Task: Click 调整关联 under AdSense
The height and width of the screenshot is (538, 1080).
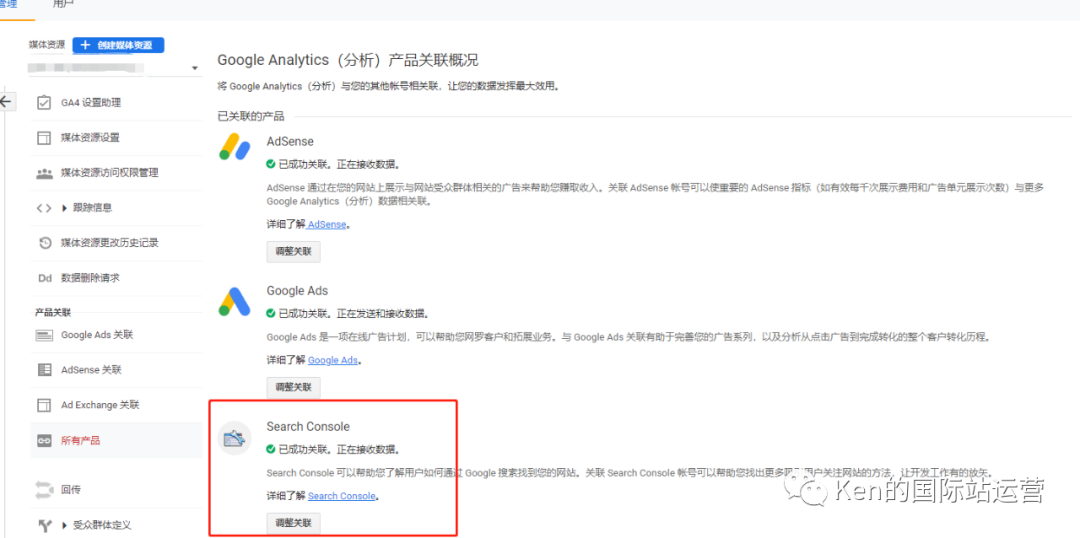Action: 293,251
